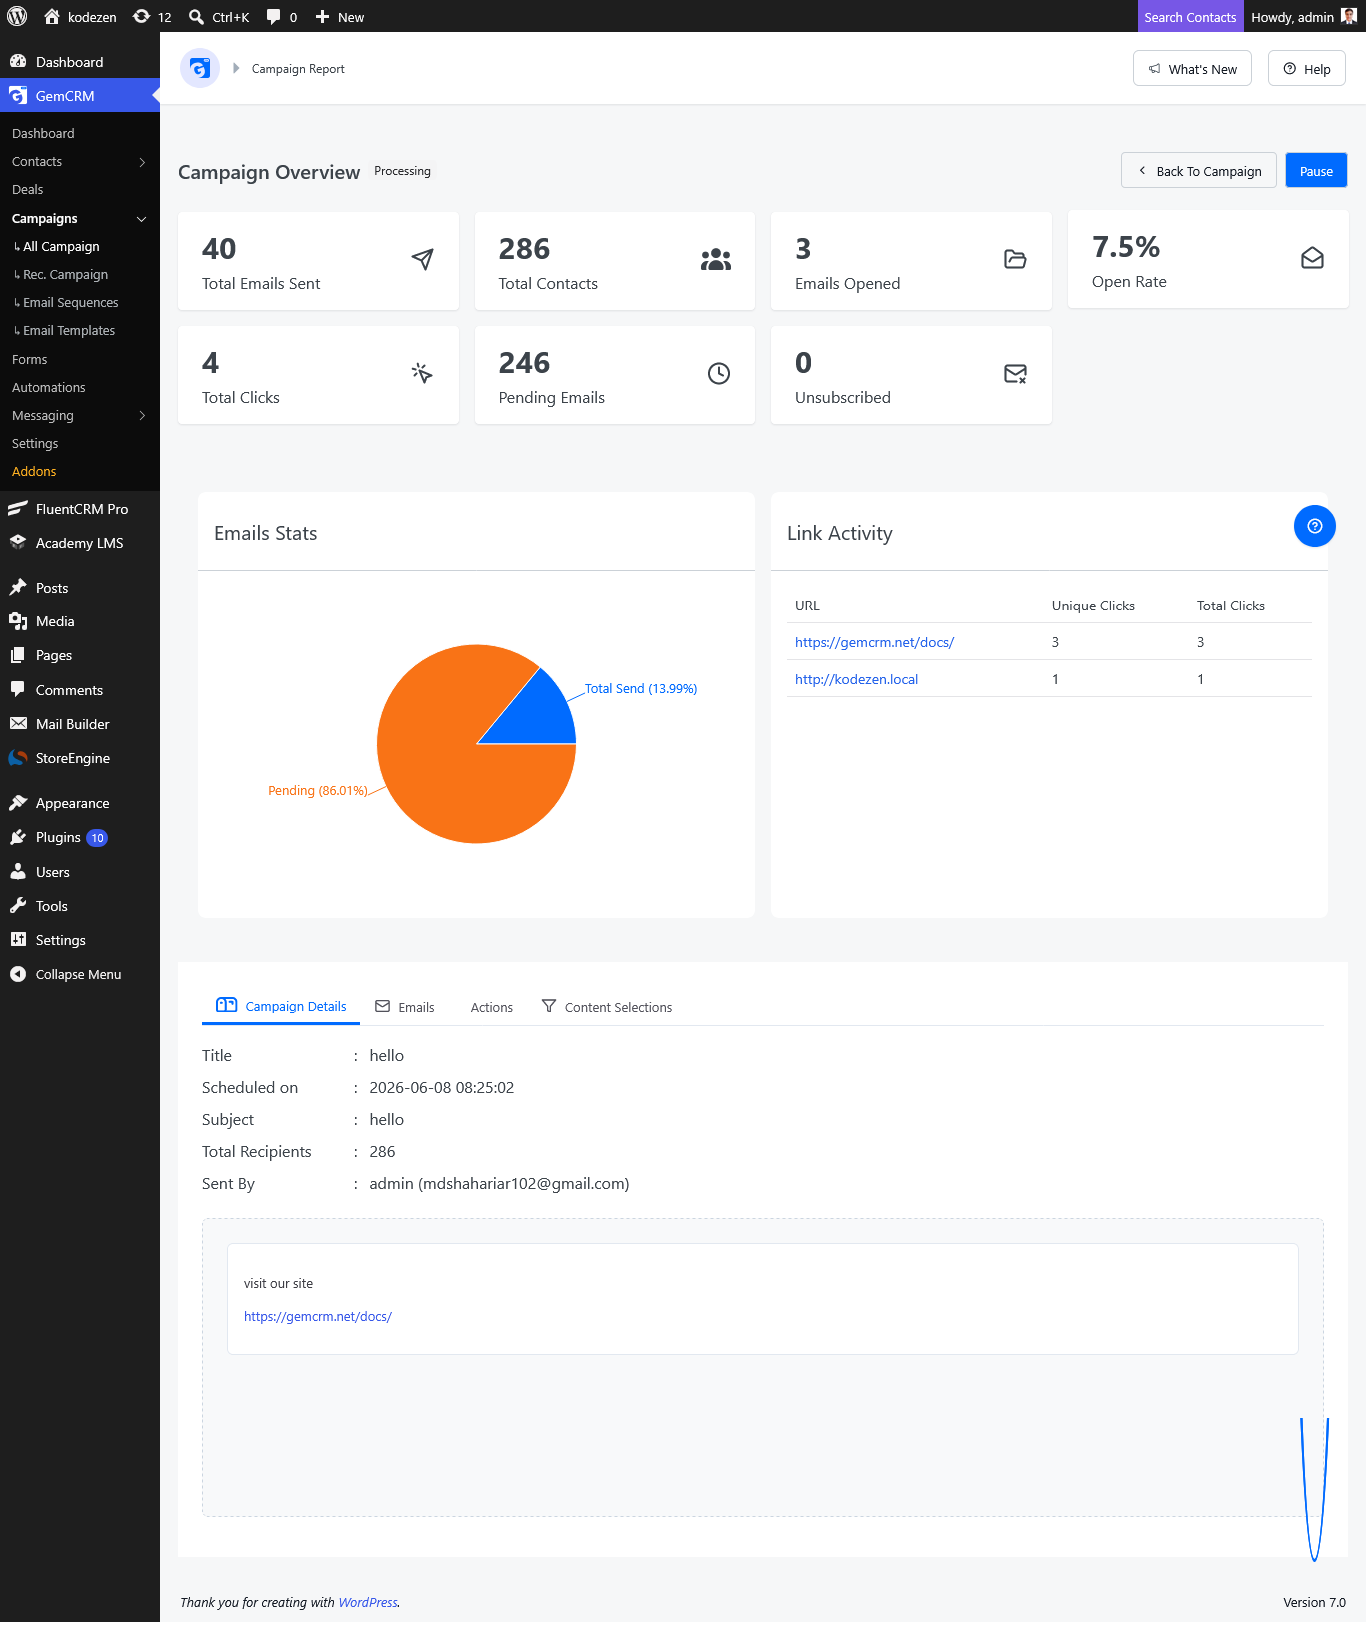Open the Ctrl+K search in admin bar
Image resolution: width=1366 pixels, height=1625 pixels.
tap(219, 16)
